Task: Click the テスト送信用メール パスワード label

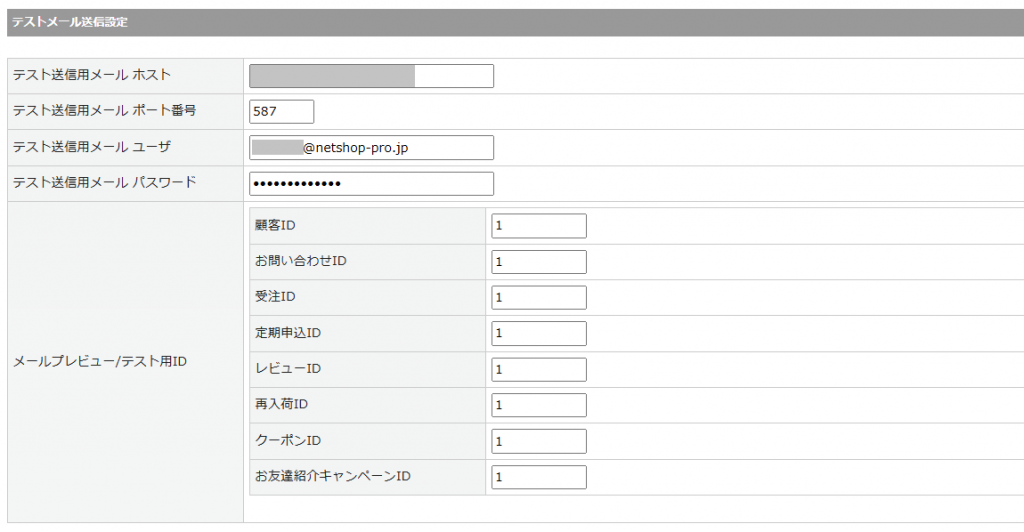Action: point(105,184)
